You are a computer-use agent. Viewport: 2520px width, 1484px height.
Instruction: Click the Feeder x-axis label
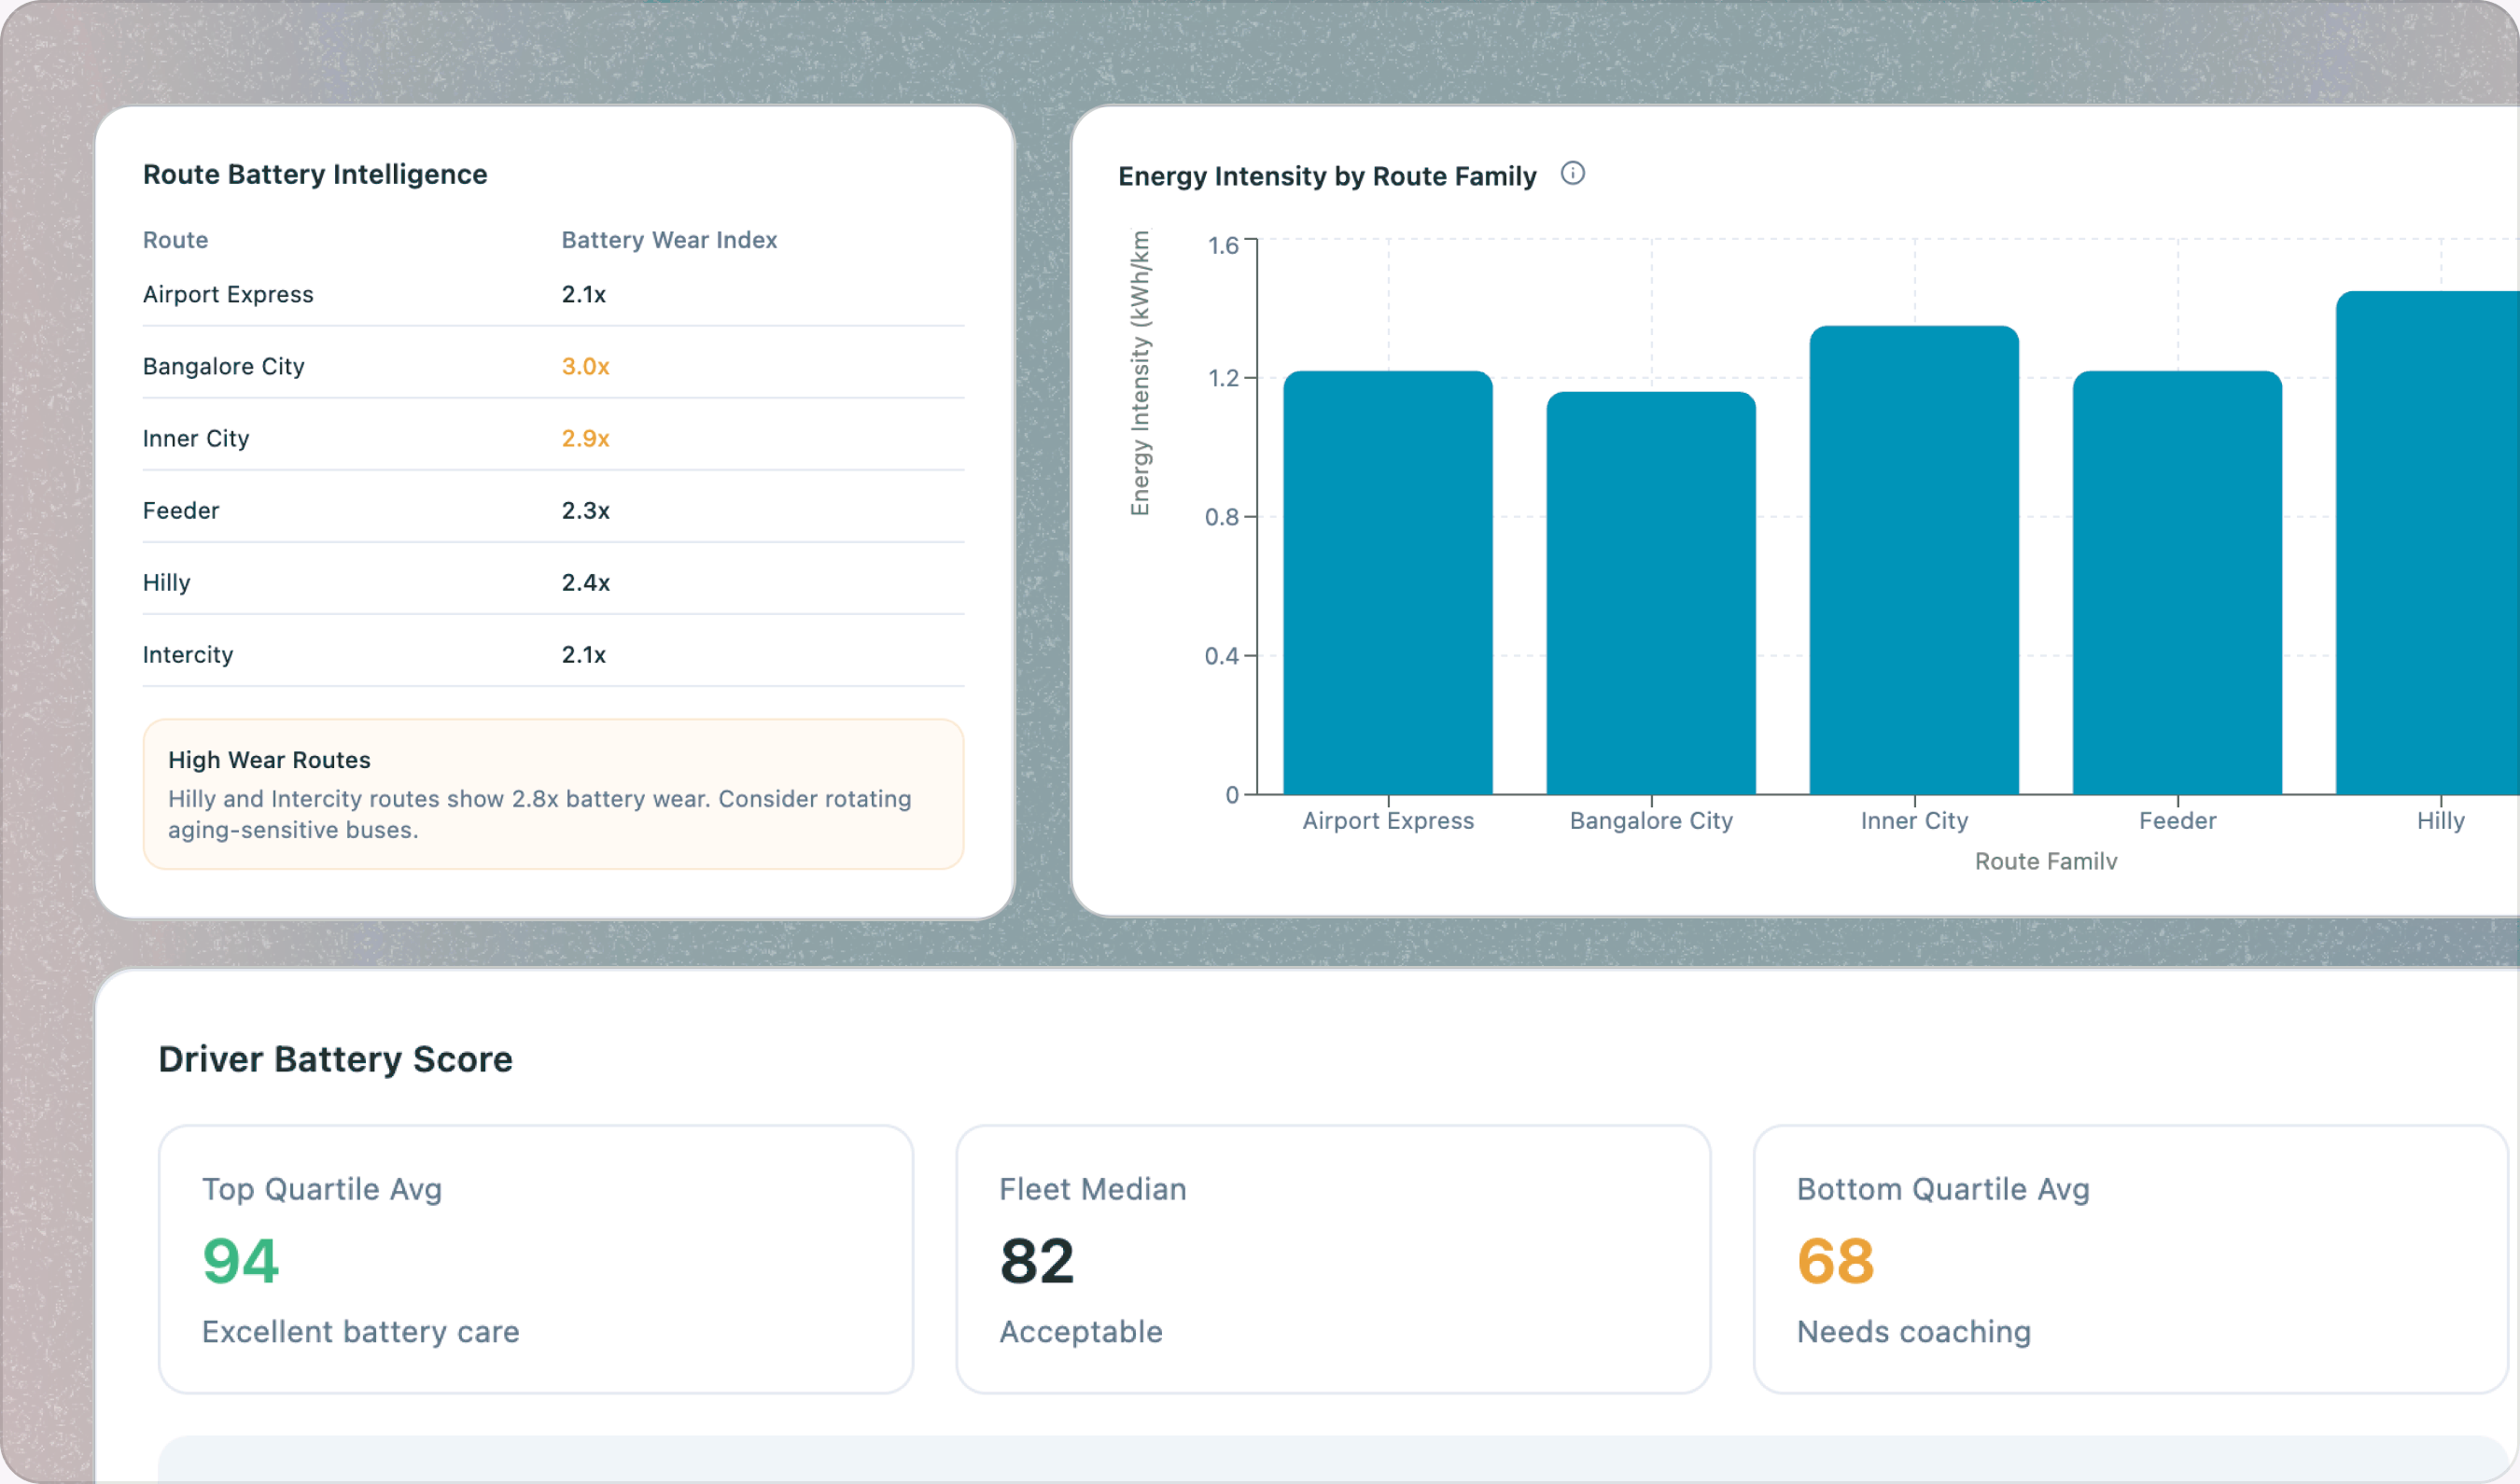pos(2177,821)
